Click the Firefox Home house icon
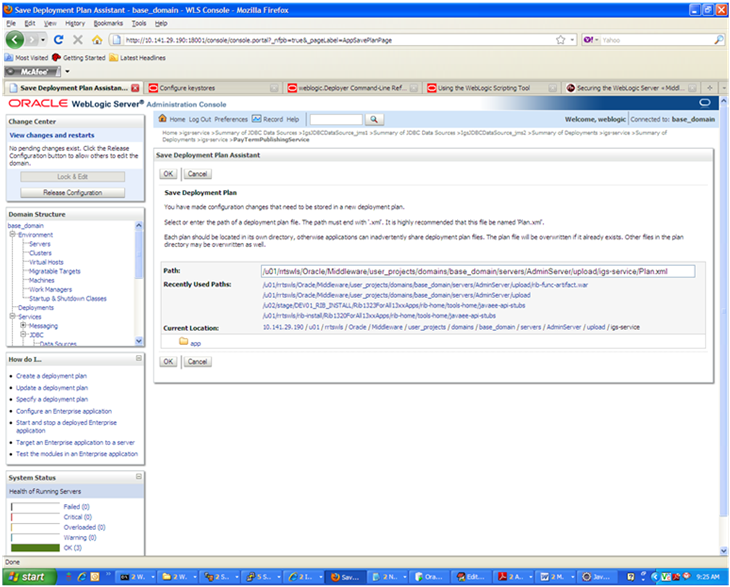The image size is (730, 587). 97,40
